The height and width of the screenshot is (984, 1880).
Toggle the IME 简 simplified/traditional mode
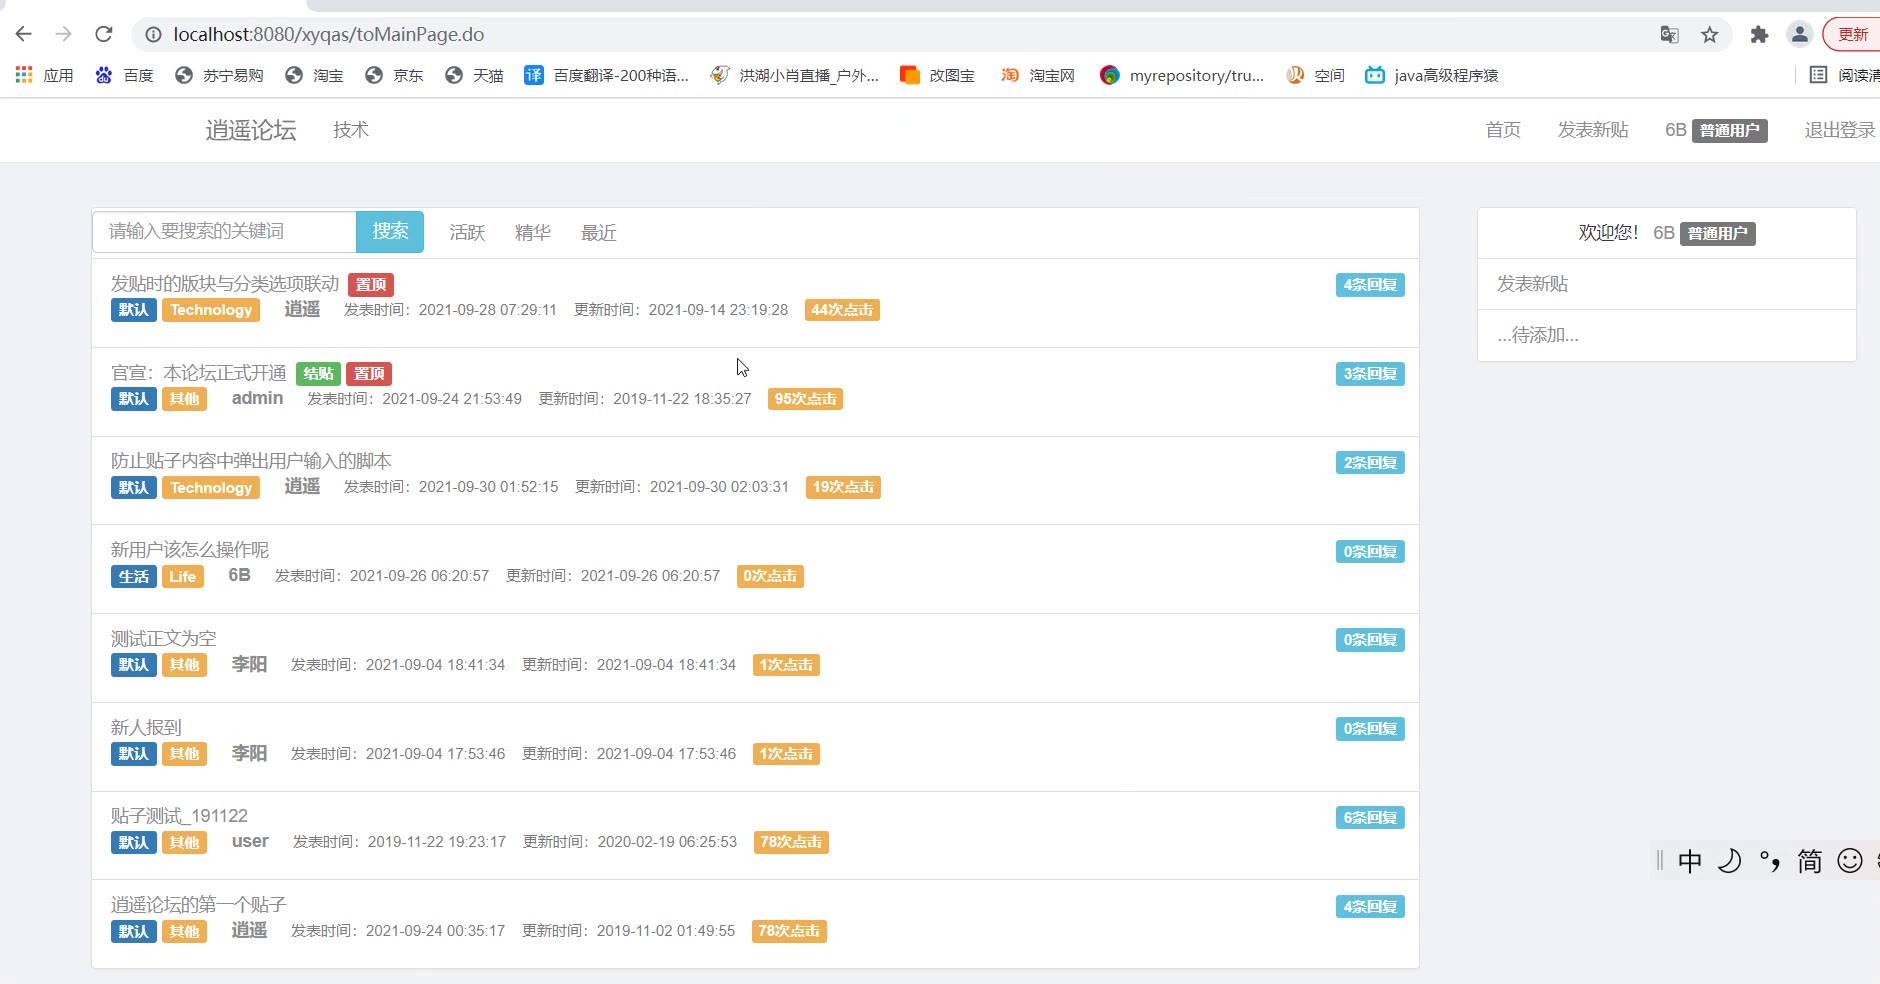pos(1810,861)
